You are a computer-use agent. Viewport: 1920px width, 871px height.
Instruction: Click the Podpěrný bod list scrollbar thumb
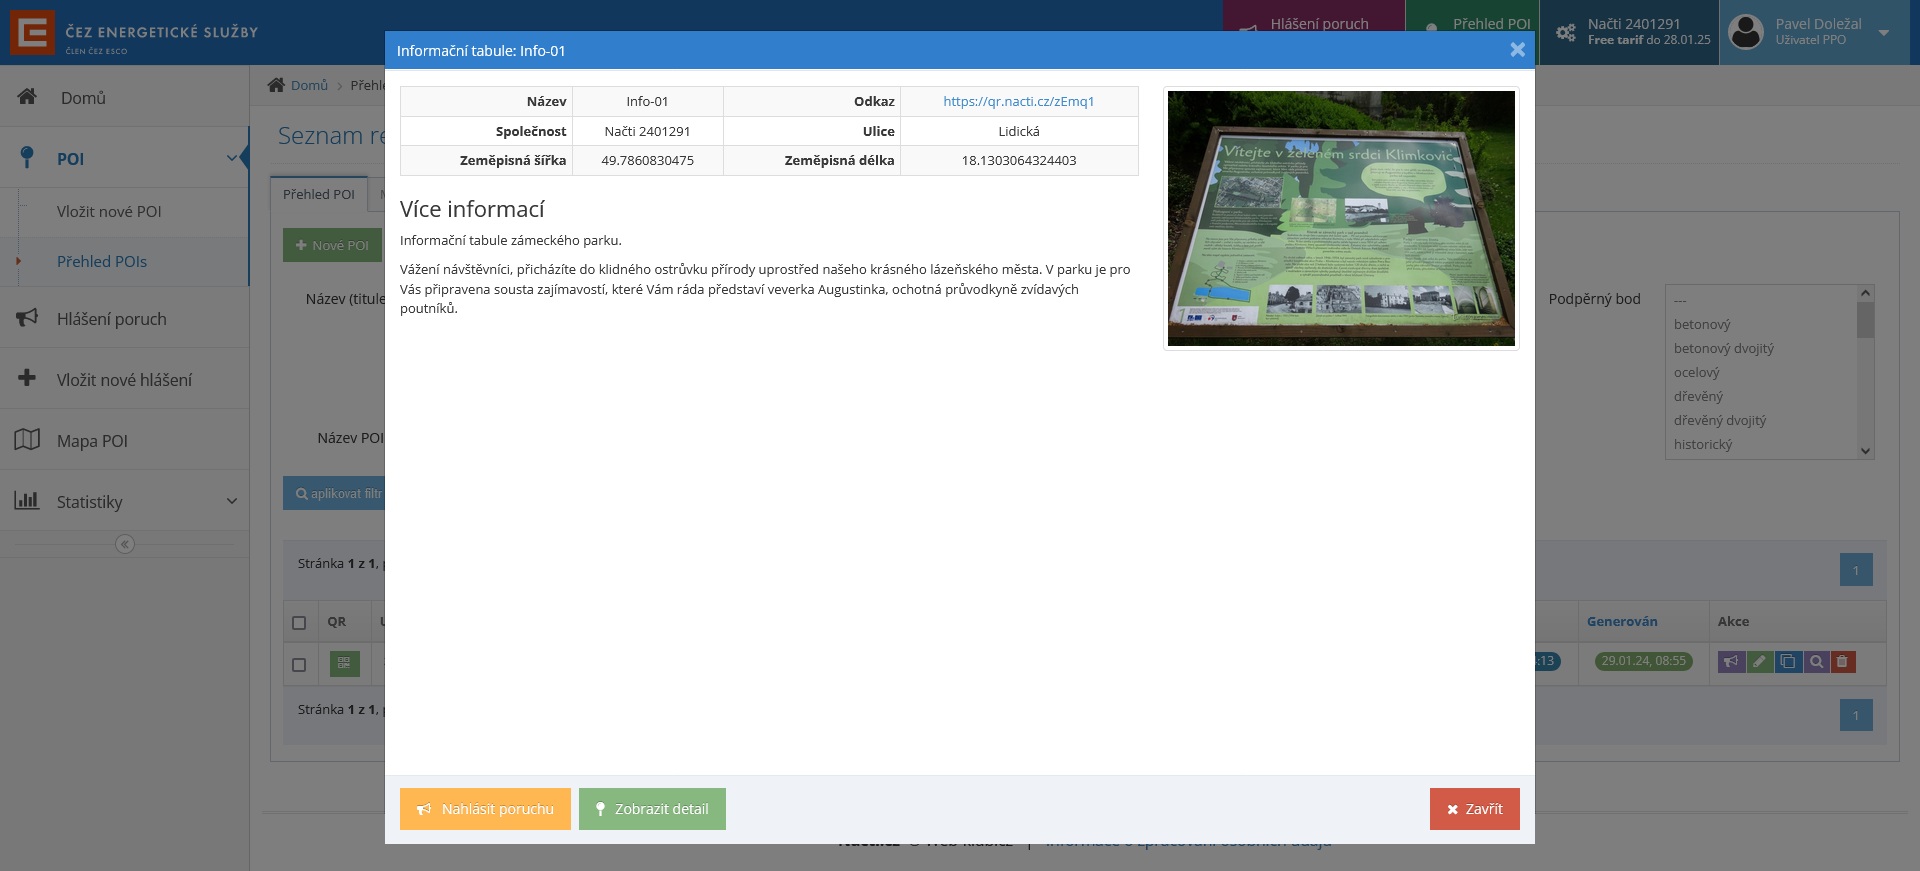[1865, 320]
